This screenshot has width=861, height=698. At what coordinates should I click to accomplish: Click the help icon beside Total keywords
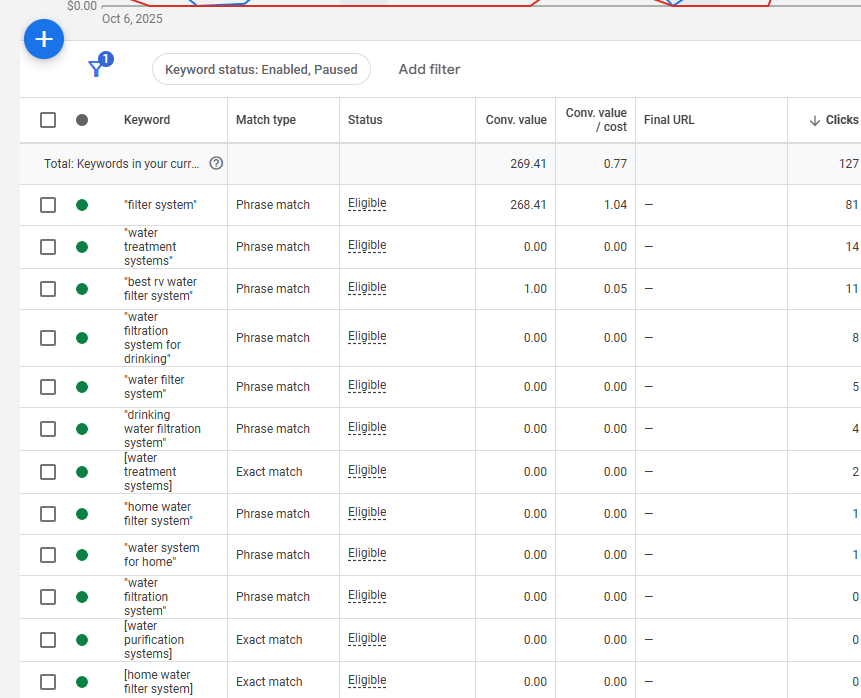(216, 163)
